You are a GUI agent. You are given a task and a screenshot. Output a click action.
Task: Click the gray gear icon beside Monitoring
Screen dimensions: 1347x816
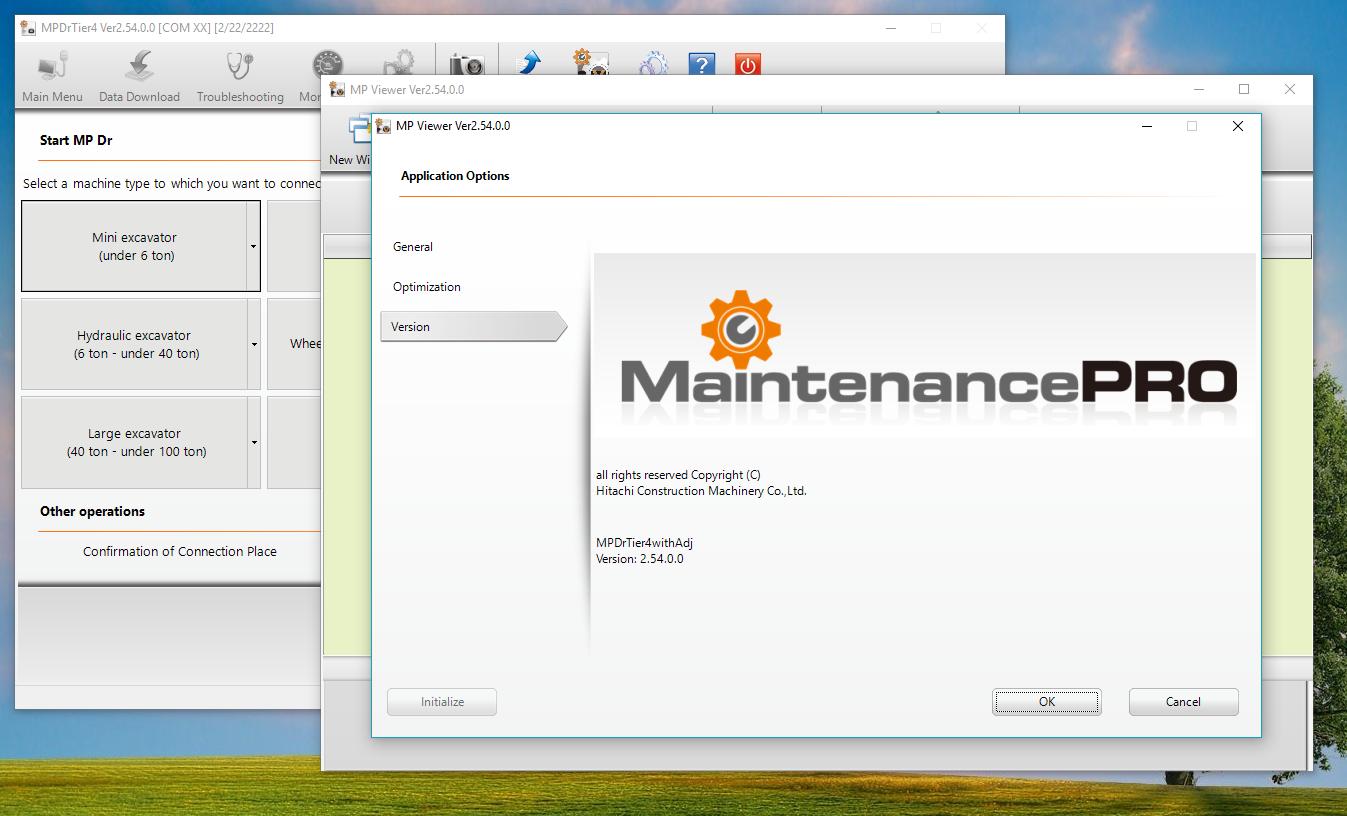(x=399, y=62)
